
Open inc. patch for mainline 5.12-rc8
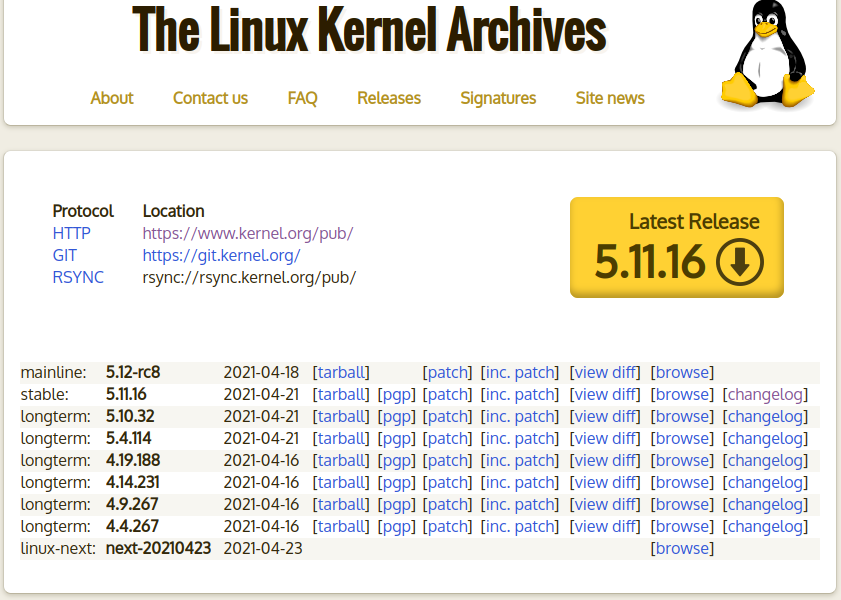coord(520,372)
